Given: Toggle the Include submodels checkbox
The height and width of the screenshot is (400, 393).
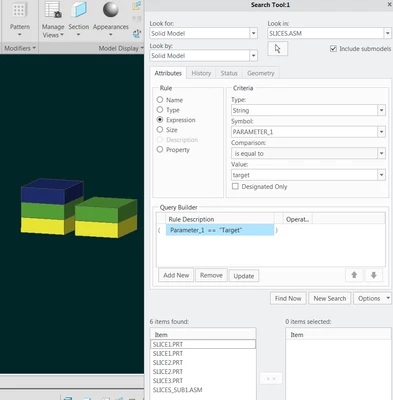Looking at the screenshot, I should point(333,49).
